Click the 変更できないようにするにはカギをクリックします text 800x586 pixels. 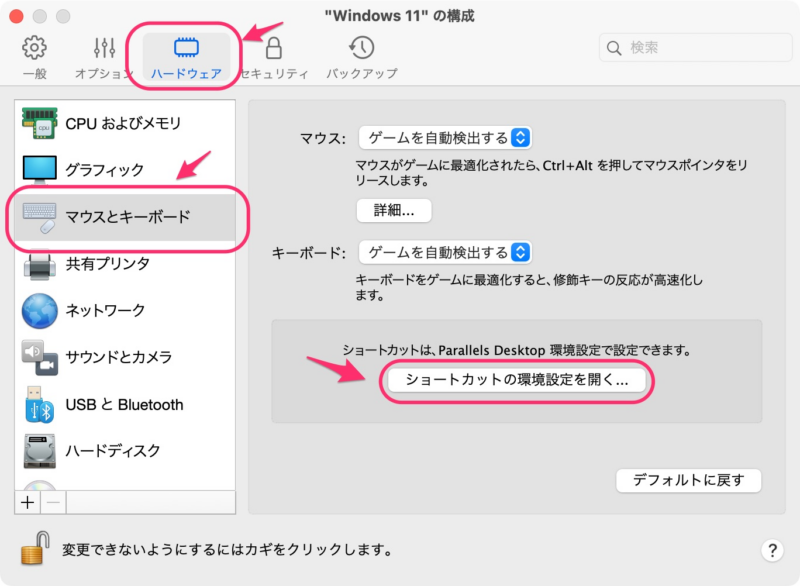pos(228,550)
